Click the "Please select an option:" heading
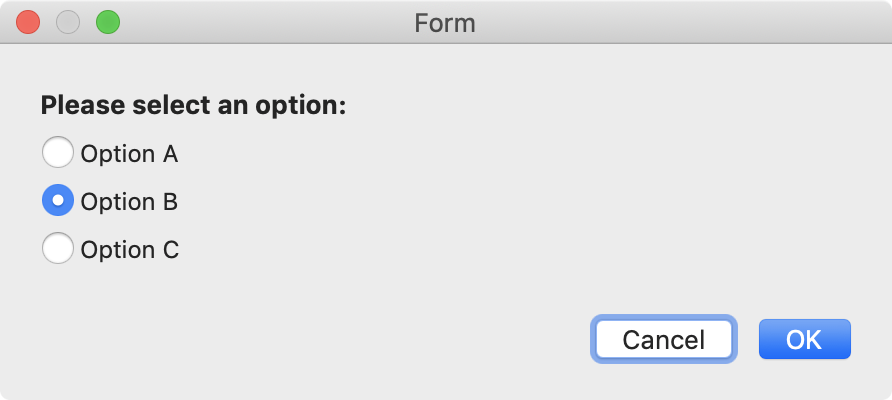The image size is (892, 400). click(193, 106)
